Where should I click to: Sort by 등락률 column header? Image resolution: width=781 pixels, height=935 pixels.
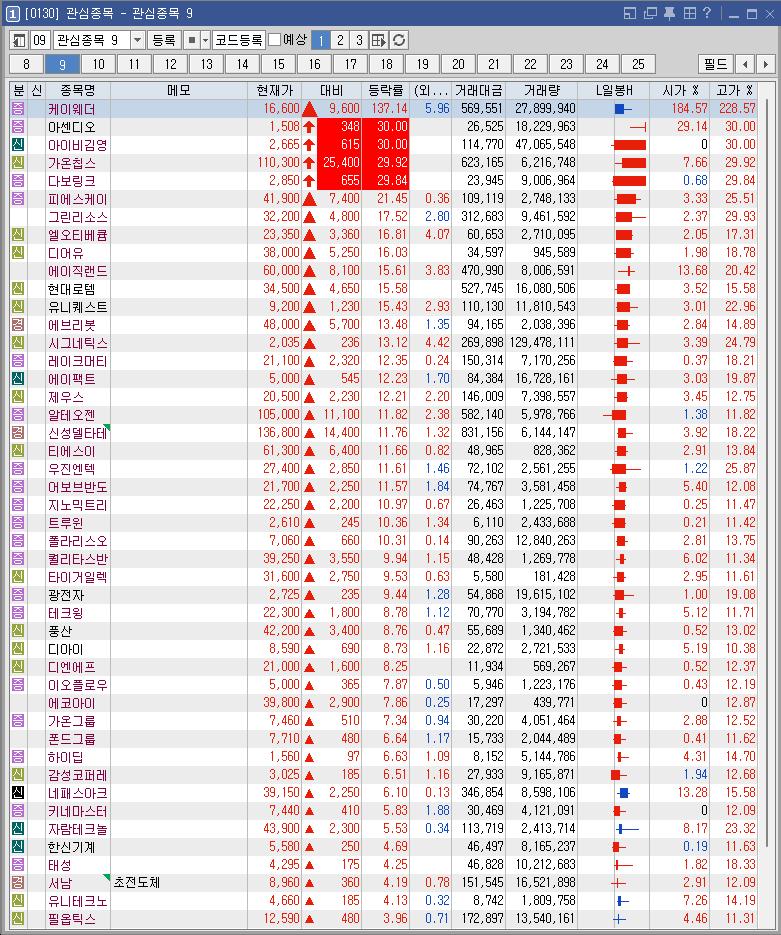tap(385, 91)
